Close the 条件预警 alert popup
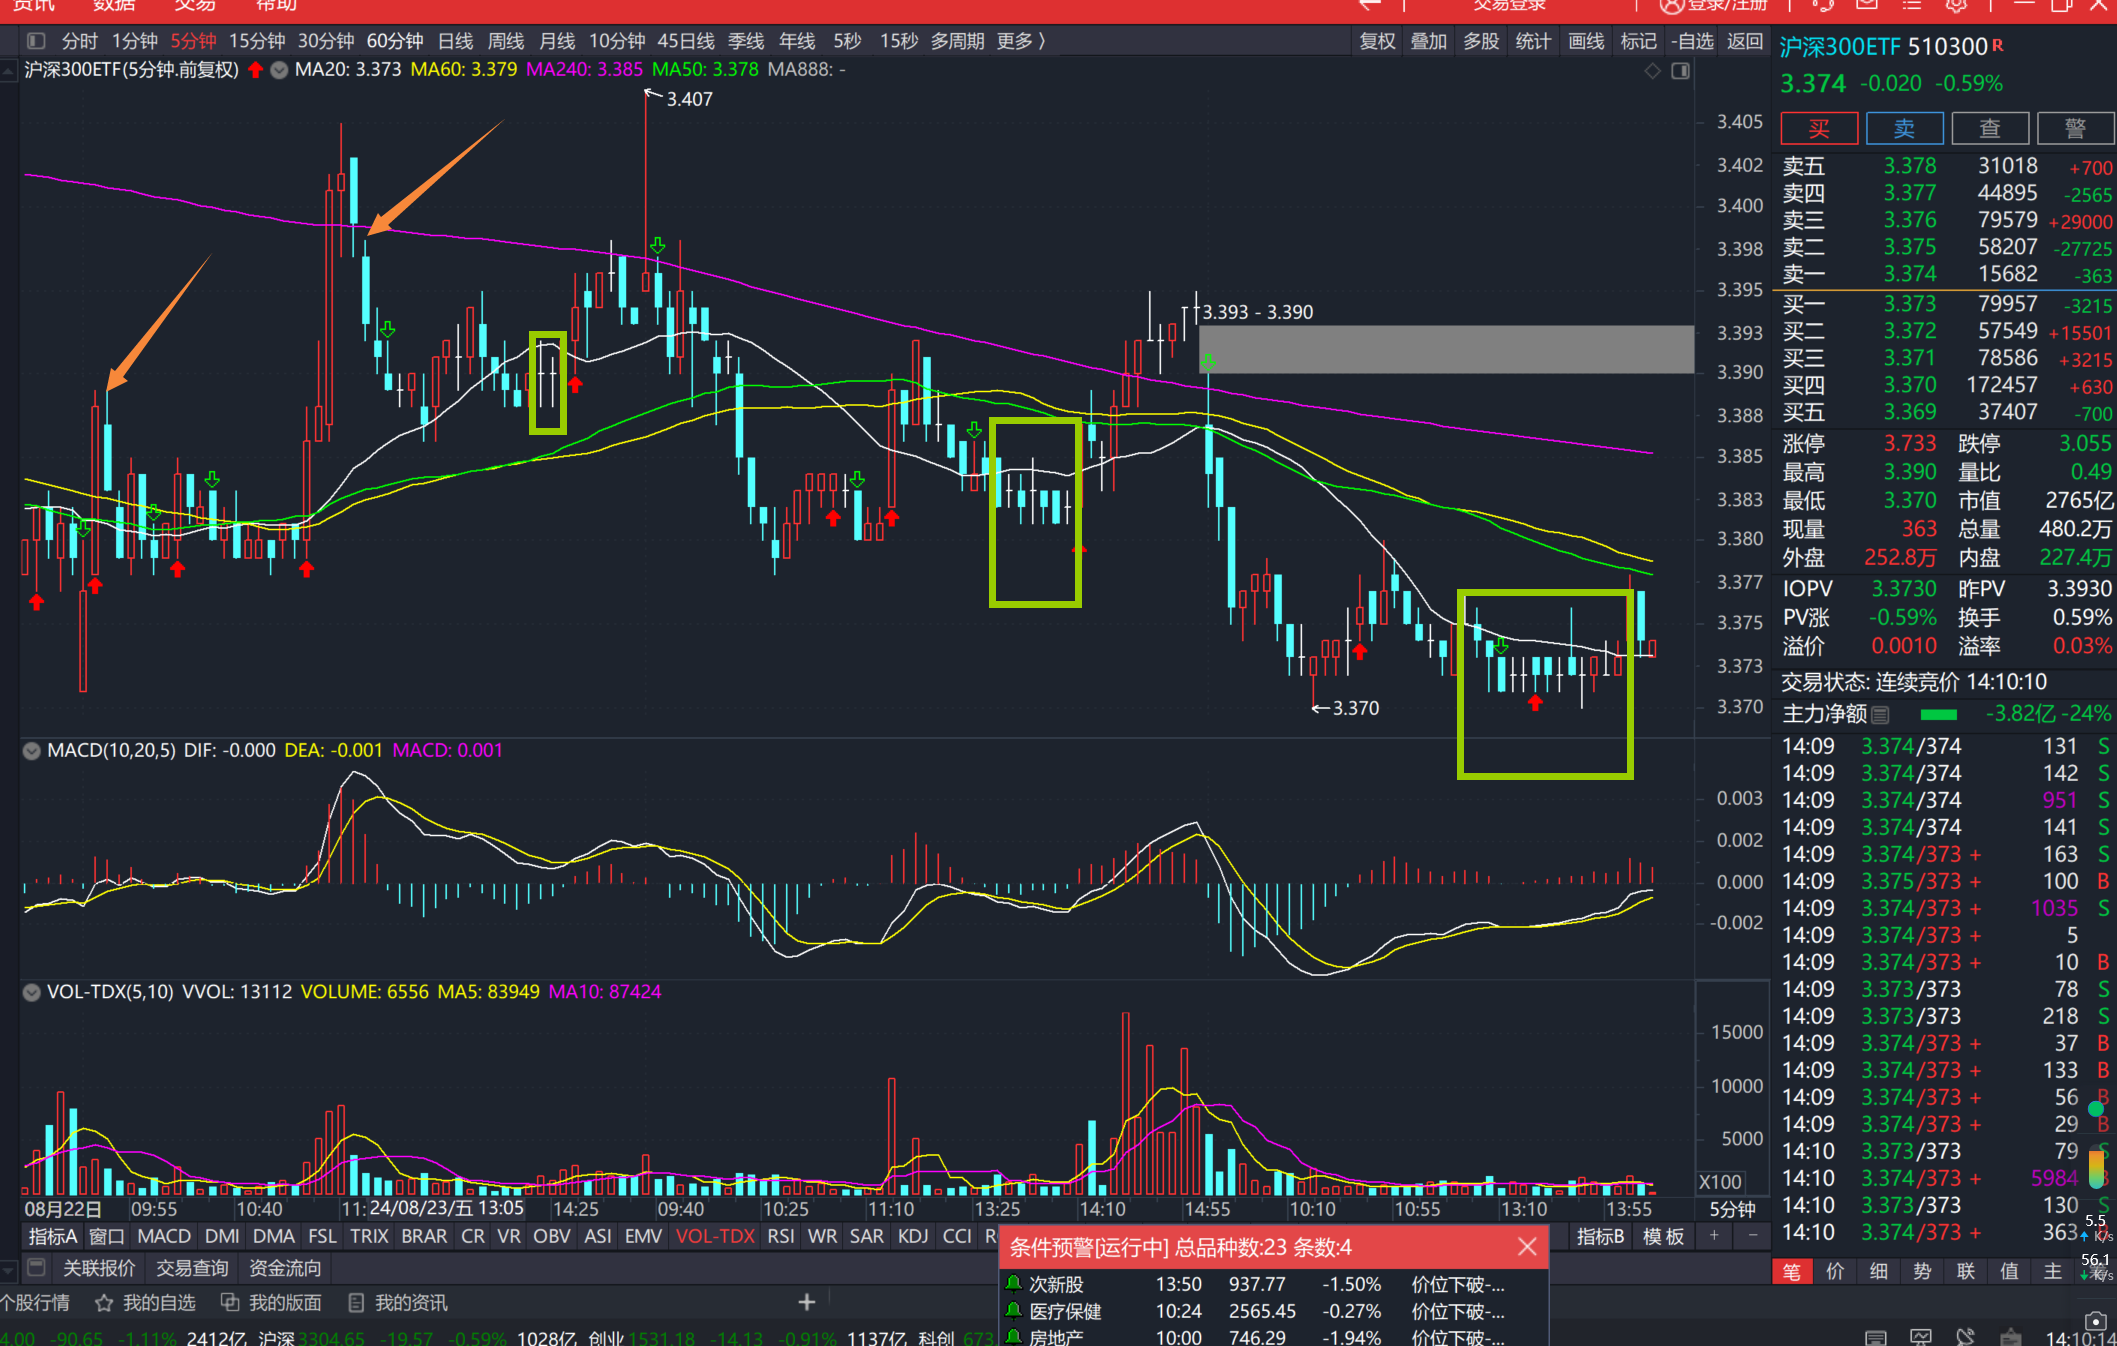 1527,1247
